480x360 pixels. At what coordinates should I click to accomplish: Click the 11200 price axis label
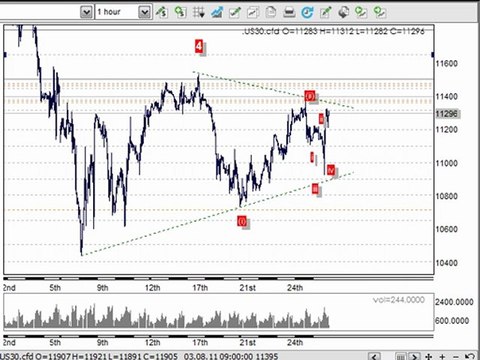point(447,129)
